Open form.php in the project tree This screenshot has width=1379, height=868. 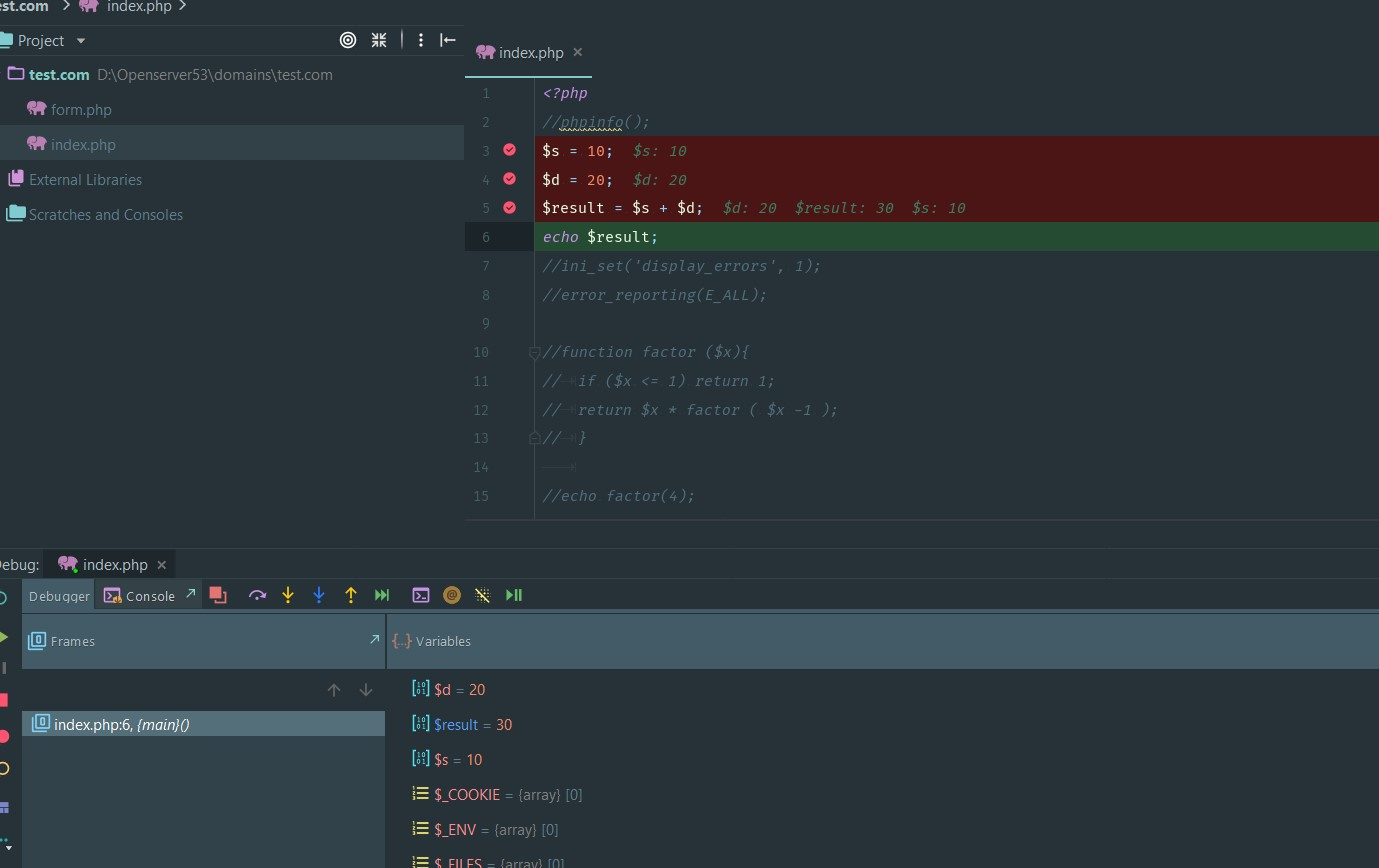tap(81, 110)
